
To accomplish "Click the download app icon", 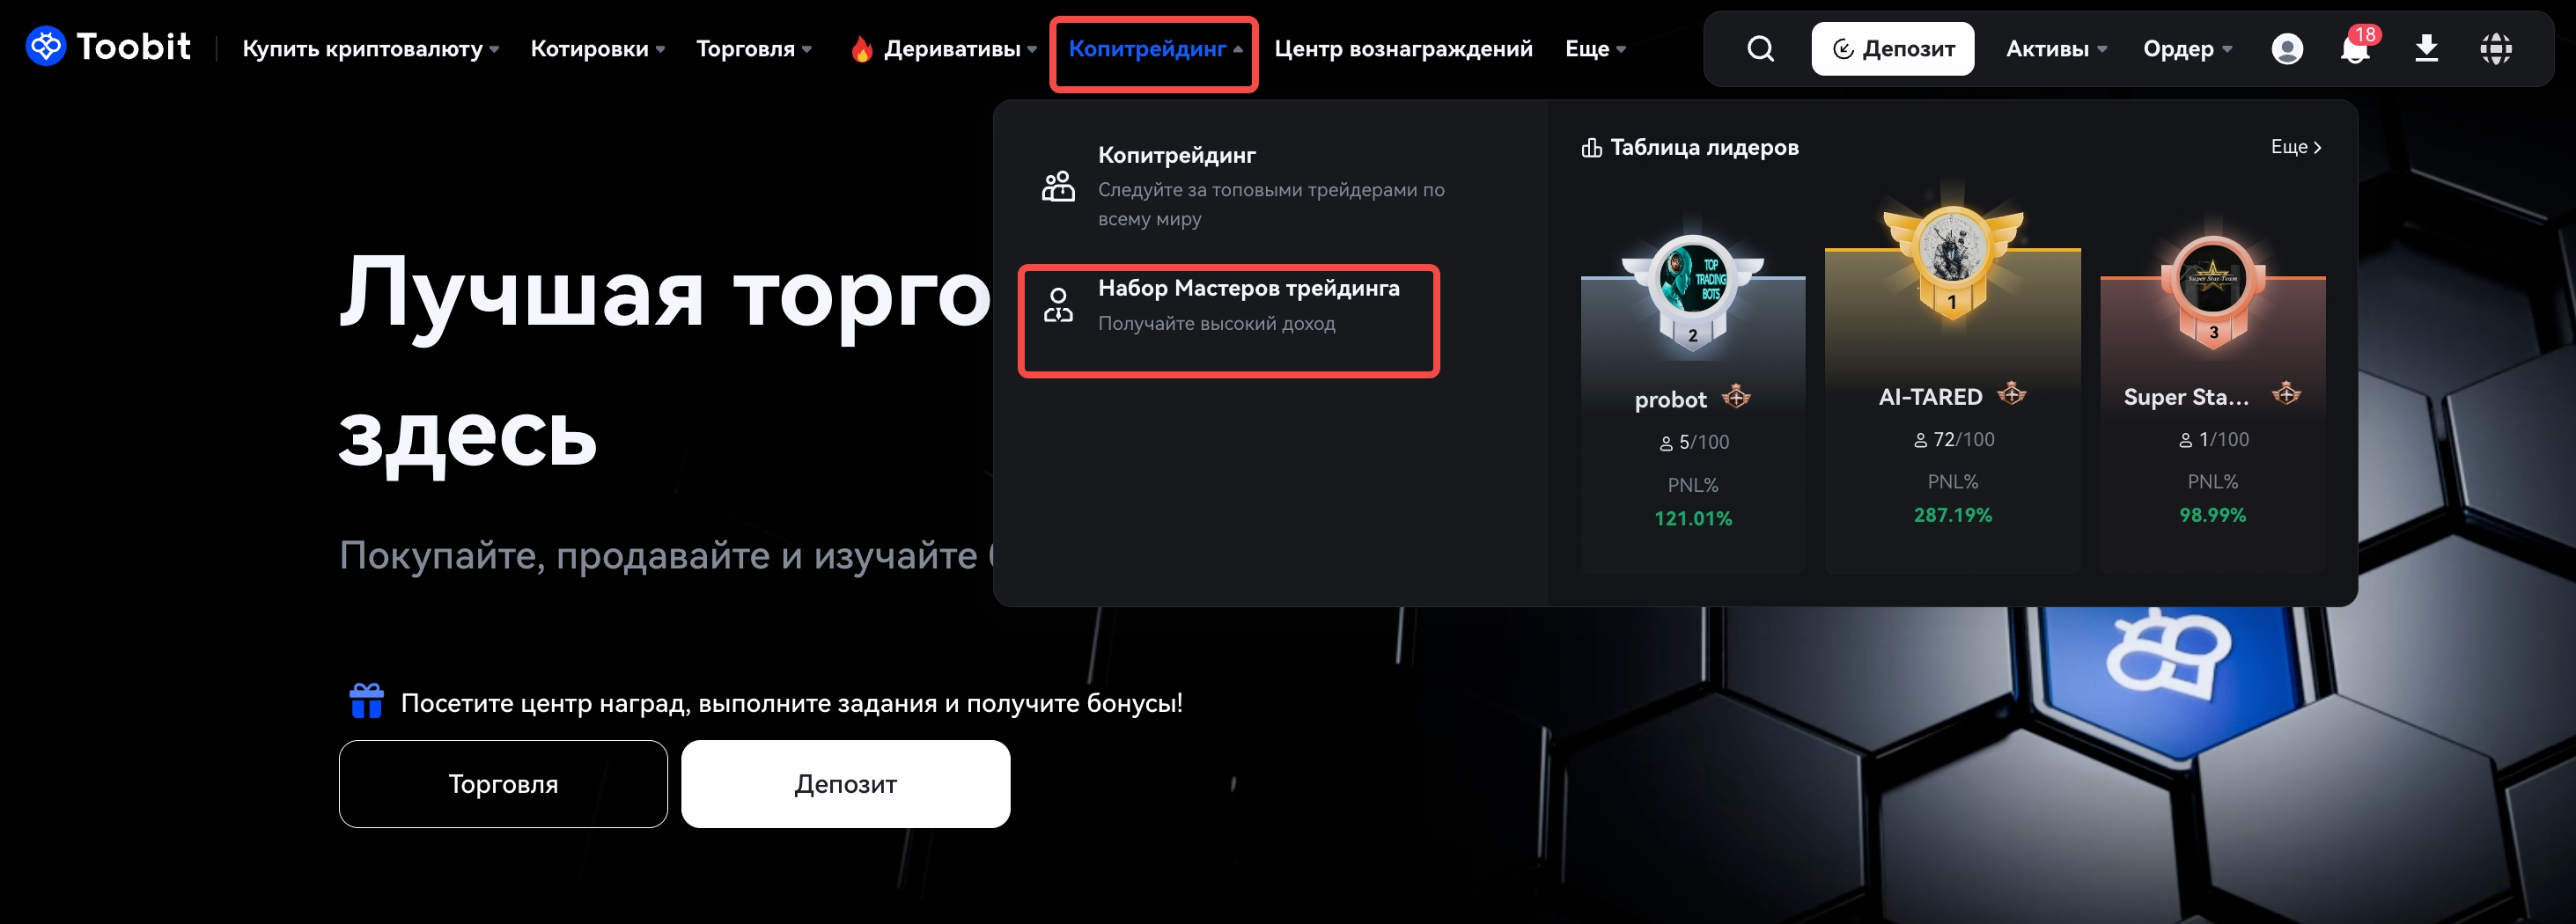I will pos(2427,48).
